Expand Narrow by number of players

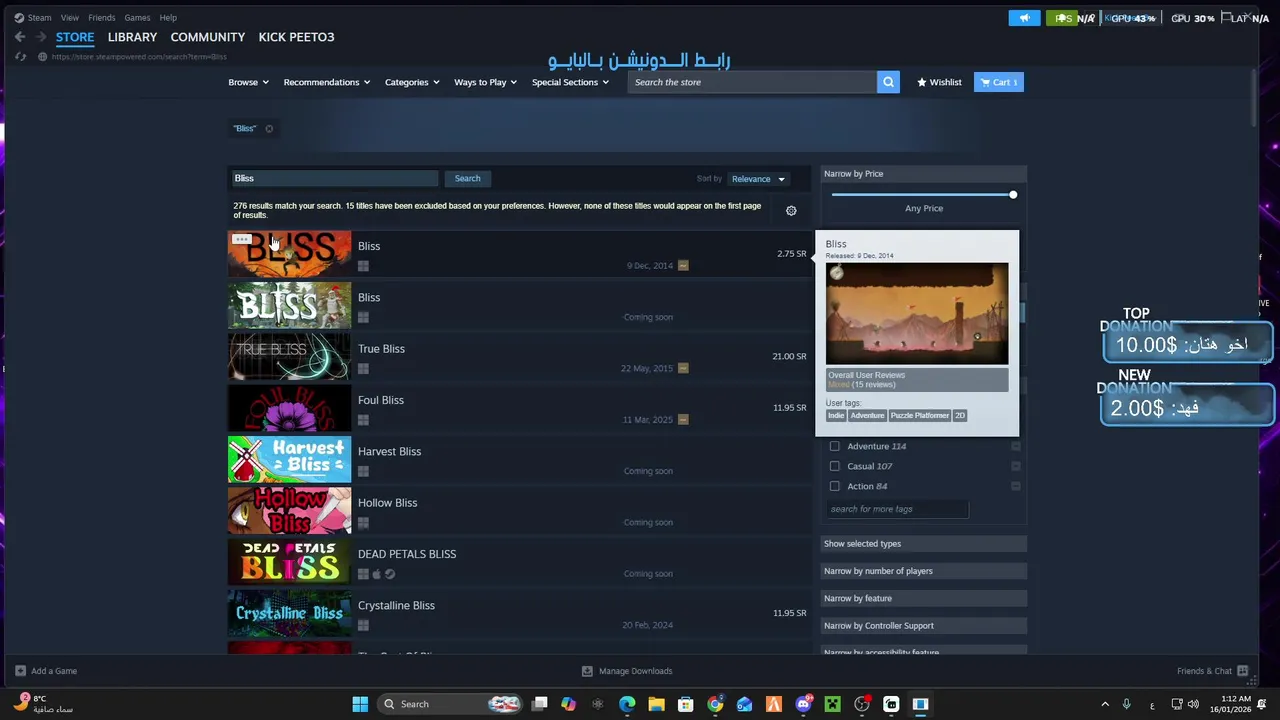pos(924,571)
